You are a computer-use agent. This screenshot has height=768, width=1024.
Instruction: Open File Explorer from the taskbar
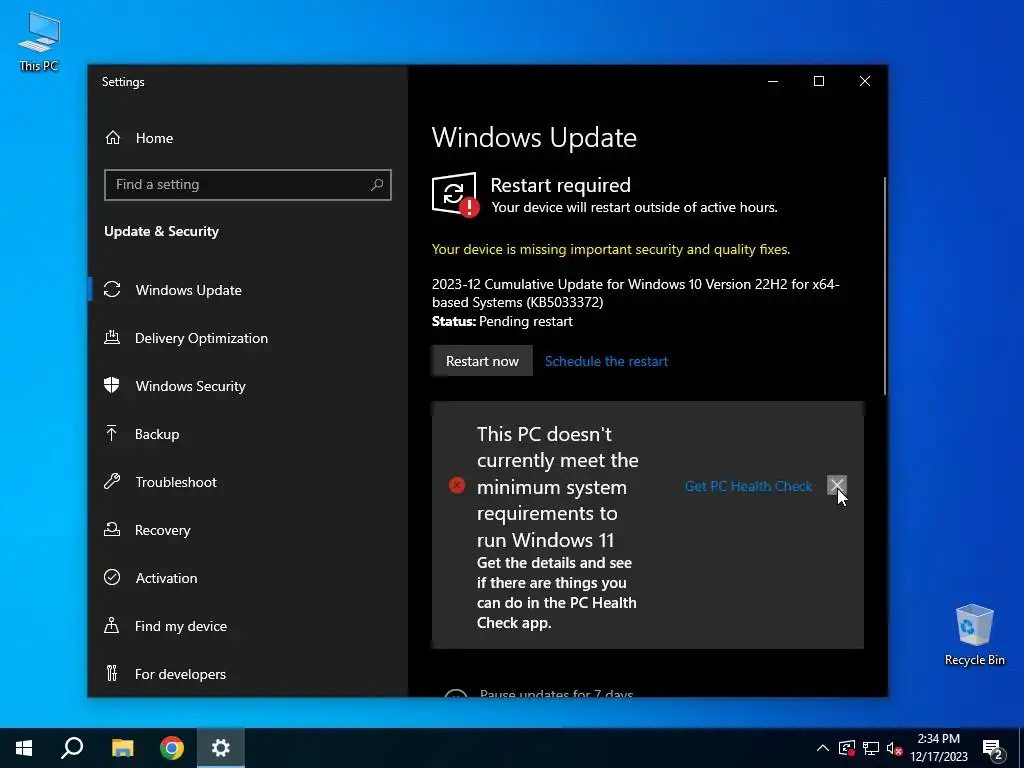(x=122, y=748)
